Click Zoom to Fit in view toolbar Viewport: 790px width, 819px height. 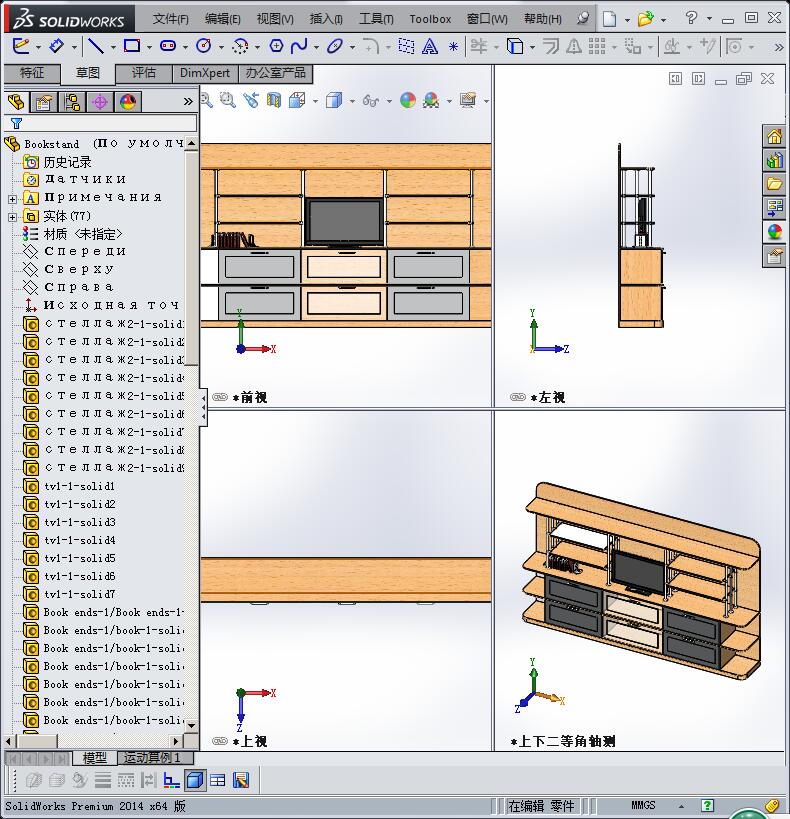207,100
